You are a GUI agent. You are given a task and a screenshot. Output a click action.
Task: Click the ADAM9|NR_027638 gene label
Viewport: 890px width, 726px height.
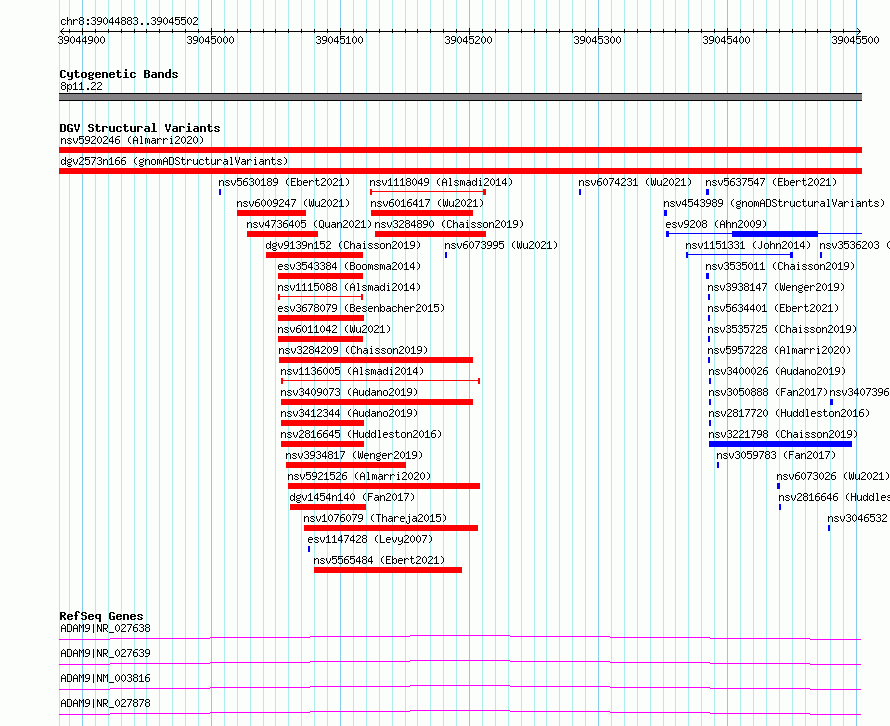[106, 628]
